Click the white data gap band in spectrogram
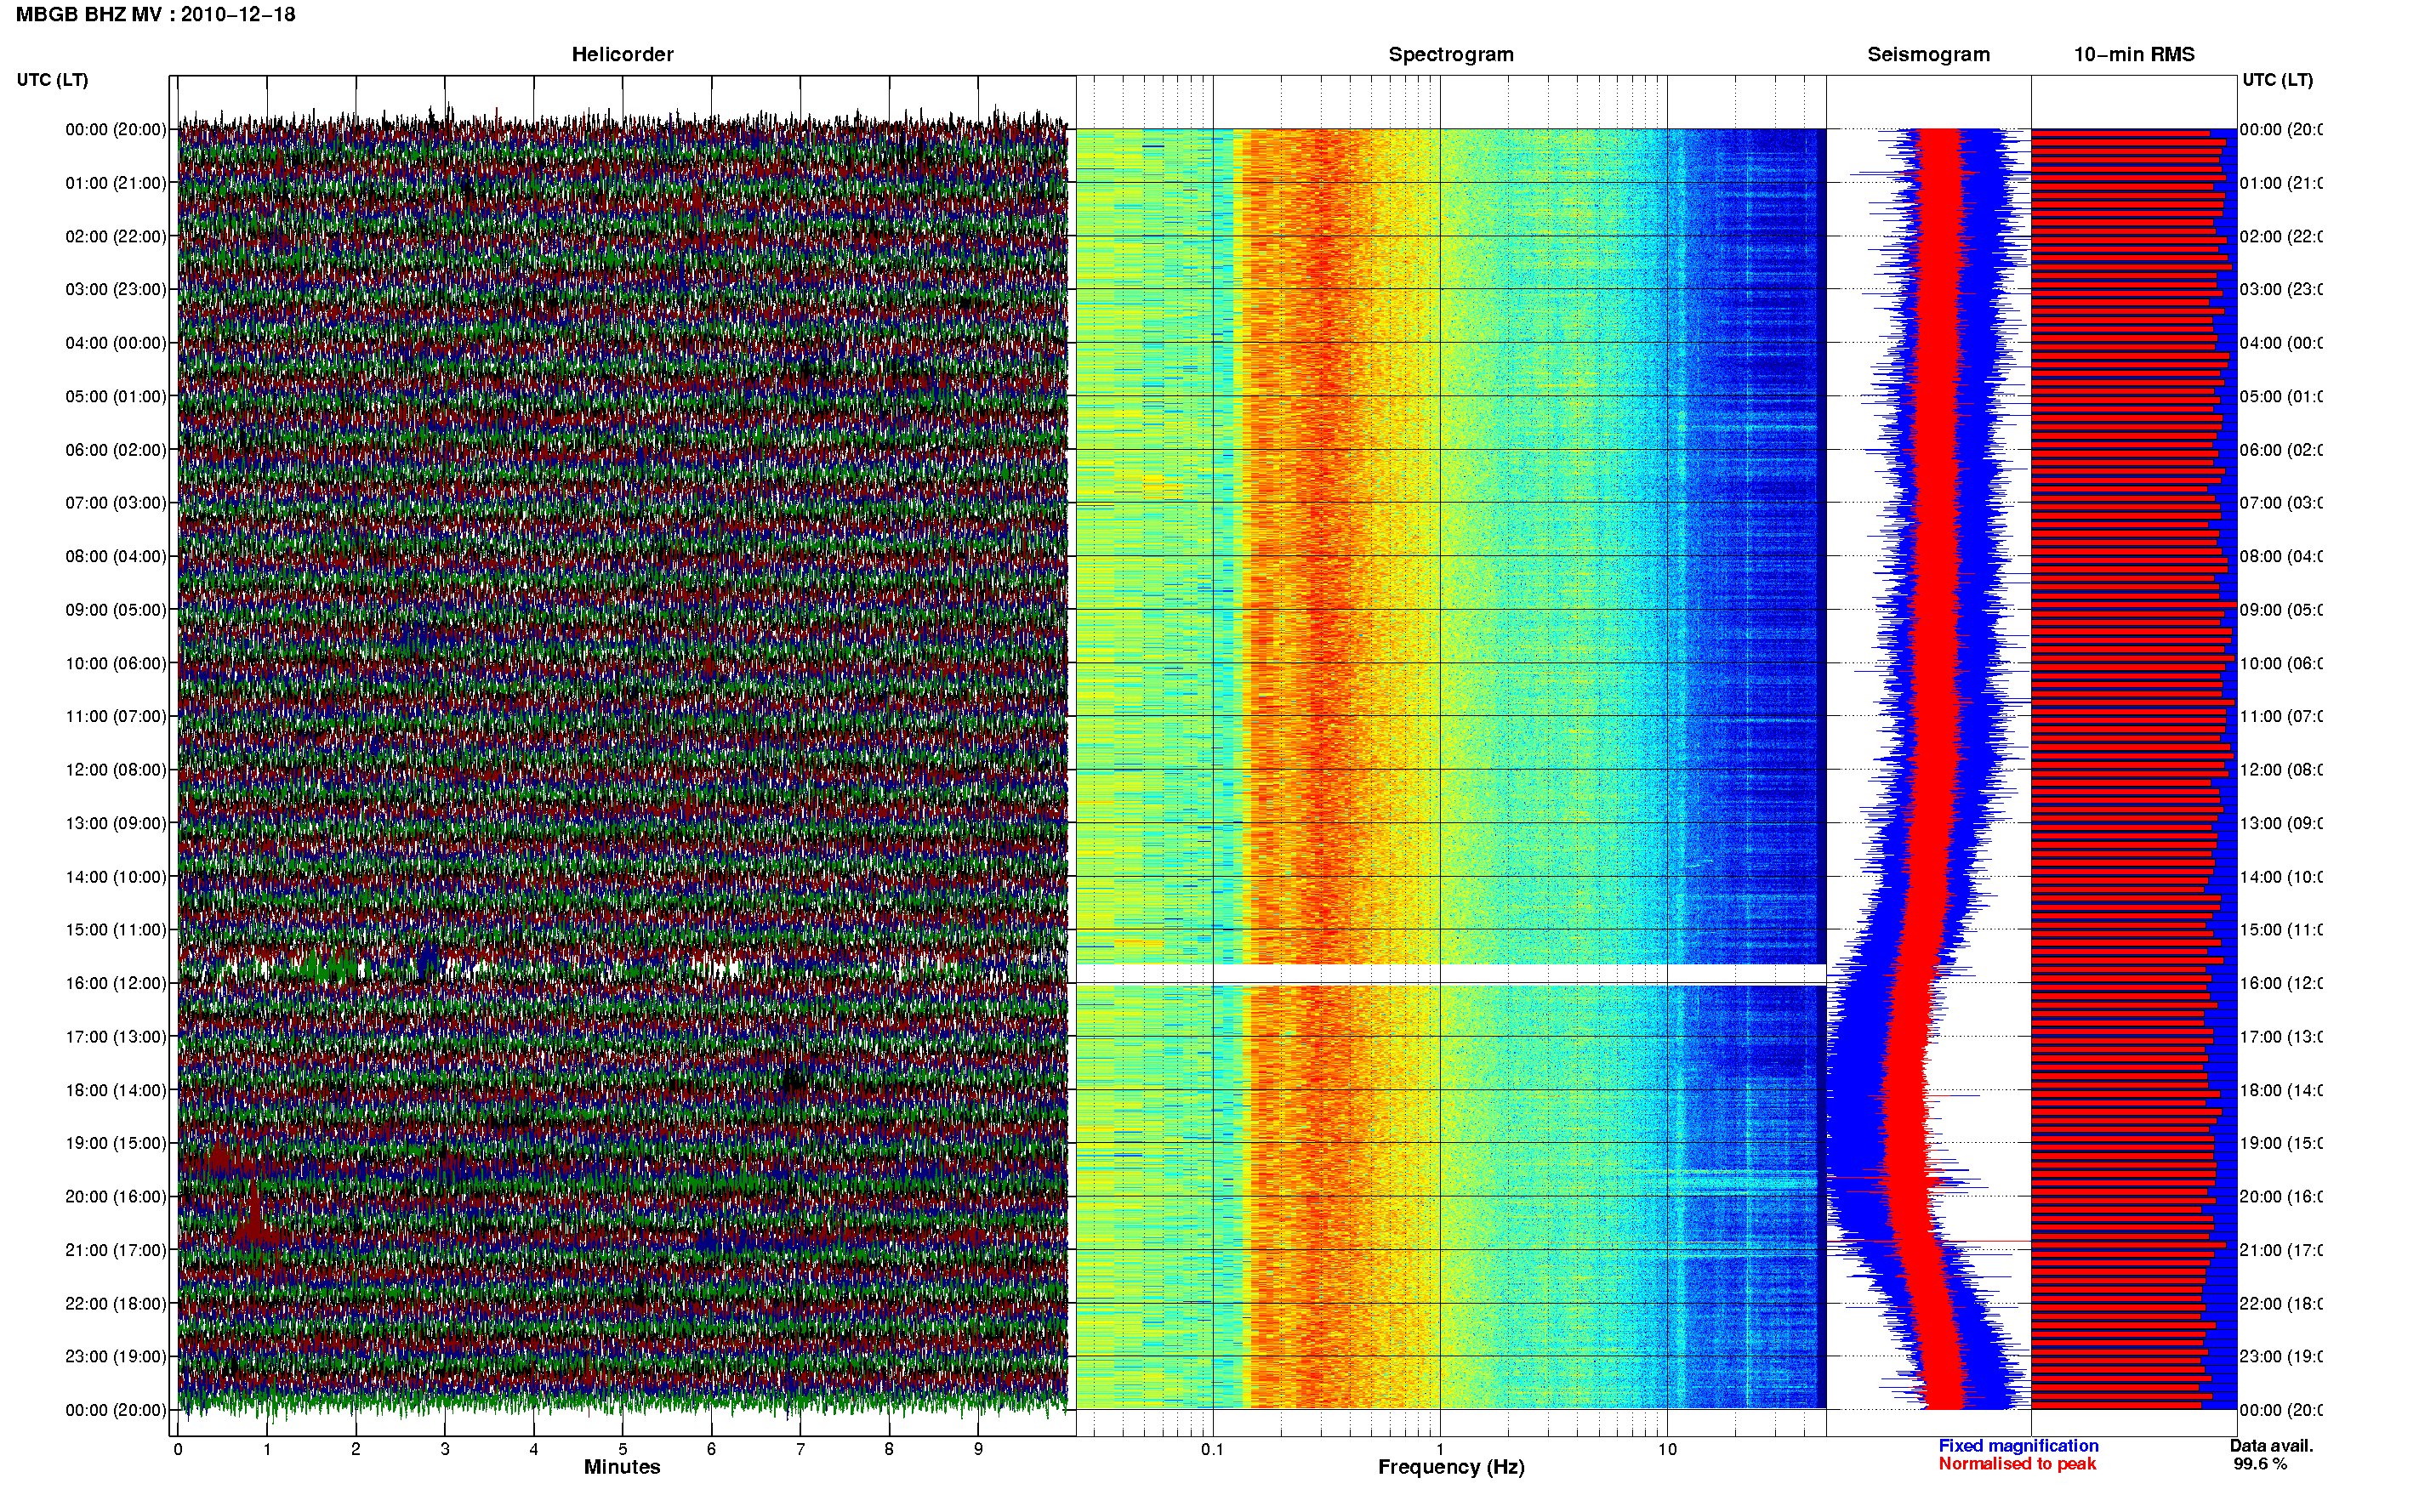2419x1512 pixels. tap(1451, 974)
